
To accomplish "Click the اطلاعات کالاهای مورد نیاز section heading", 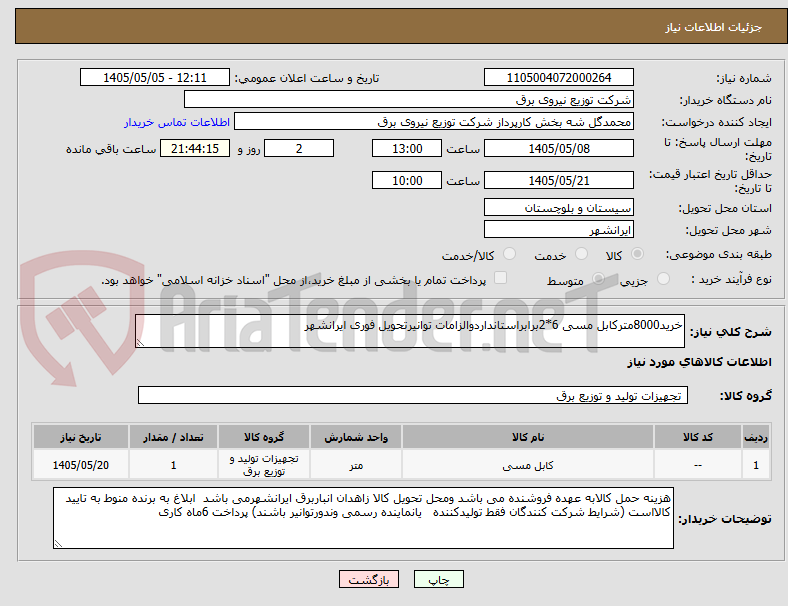I will pyautogui.click(x=699, y=362).
